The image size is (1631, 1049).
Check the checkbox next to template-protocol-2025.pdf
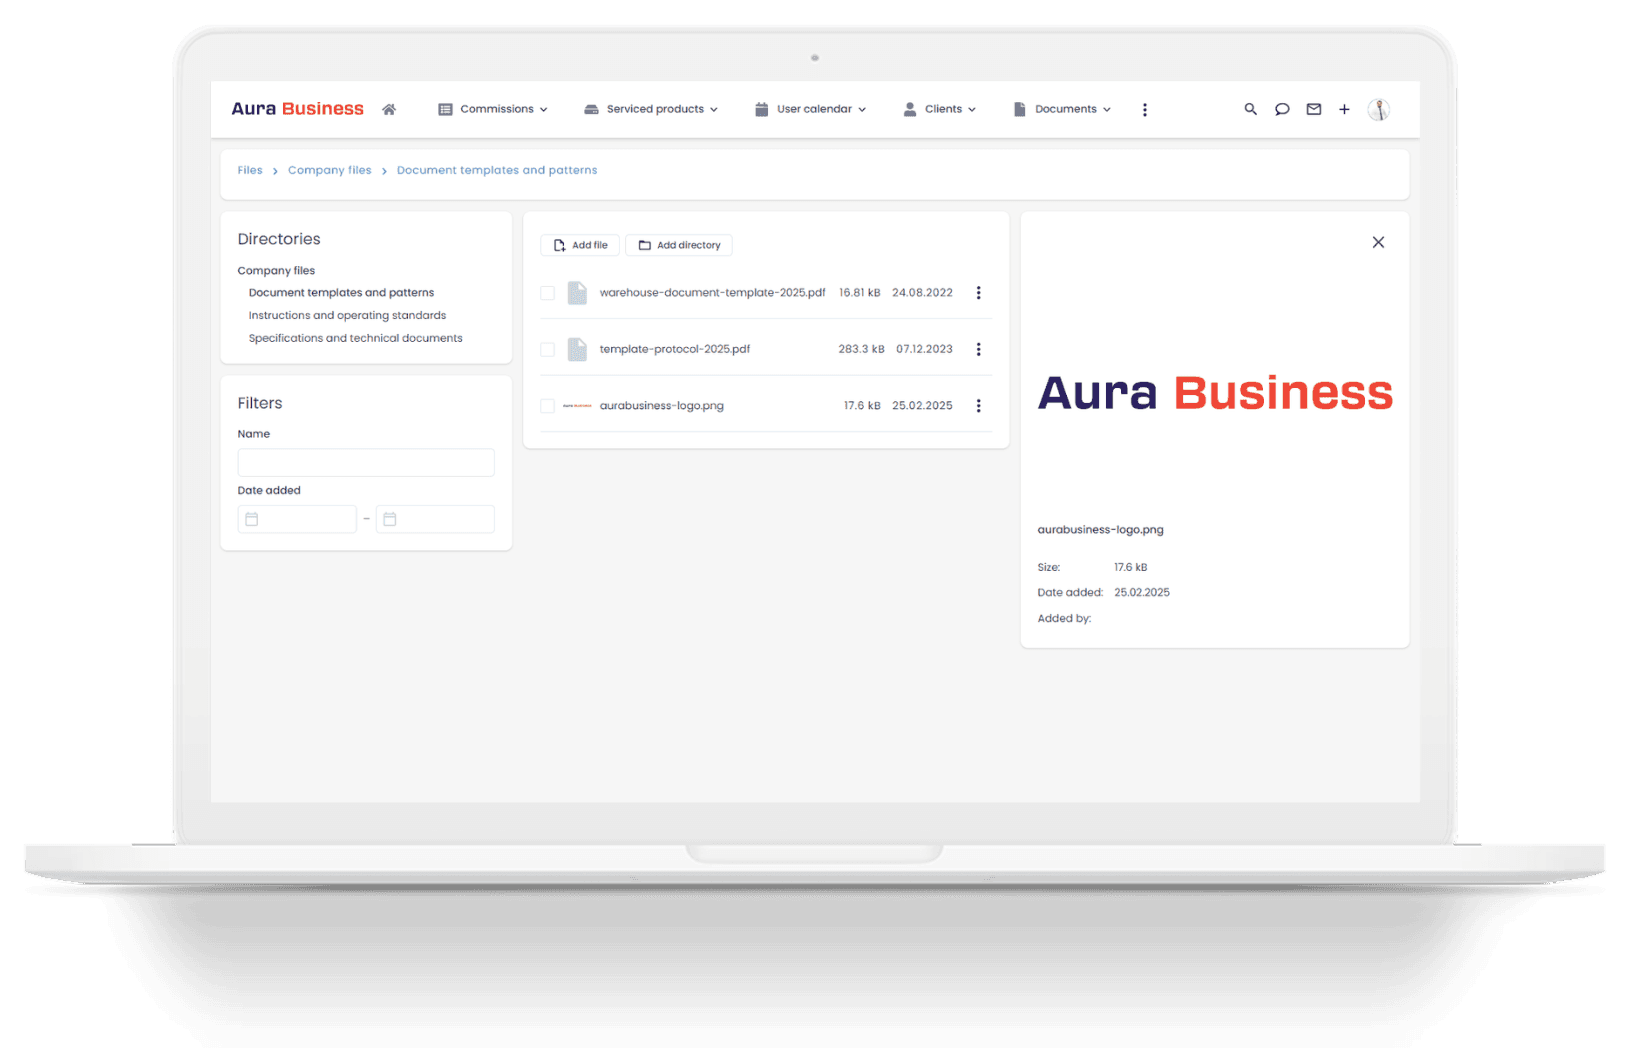click(547, 349)
